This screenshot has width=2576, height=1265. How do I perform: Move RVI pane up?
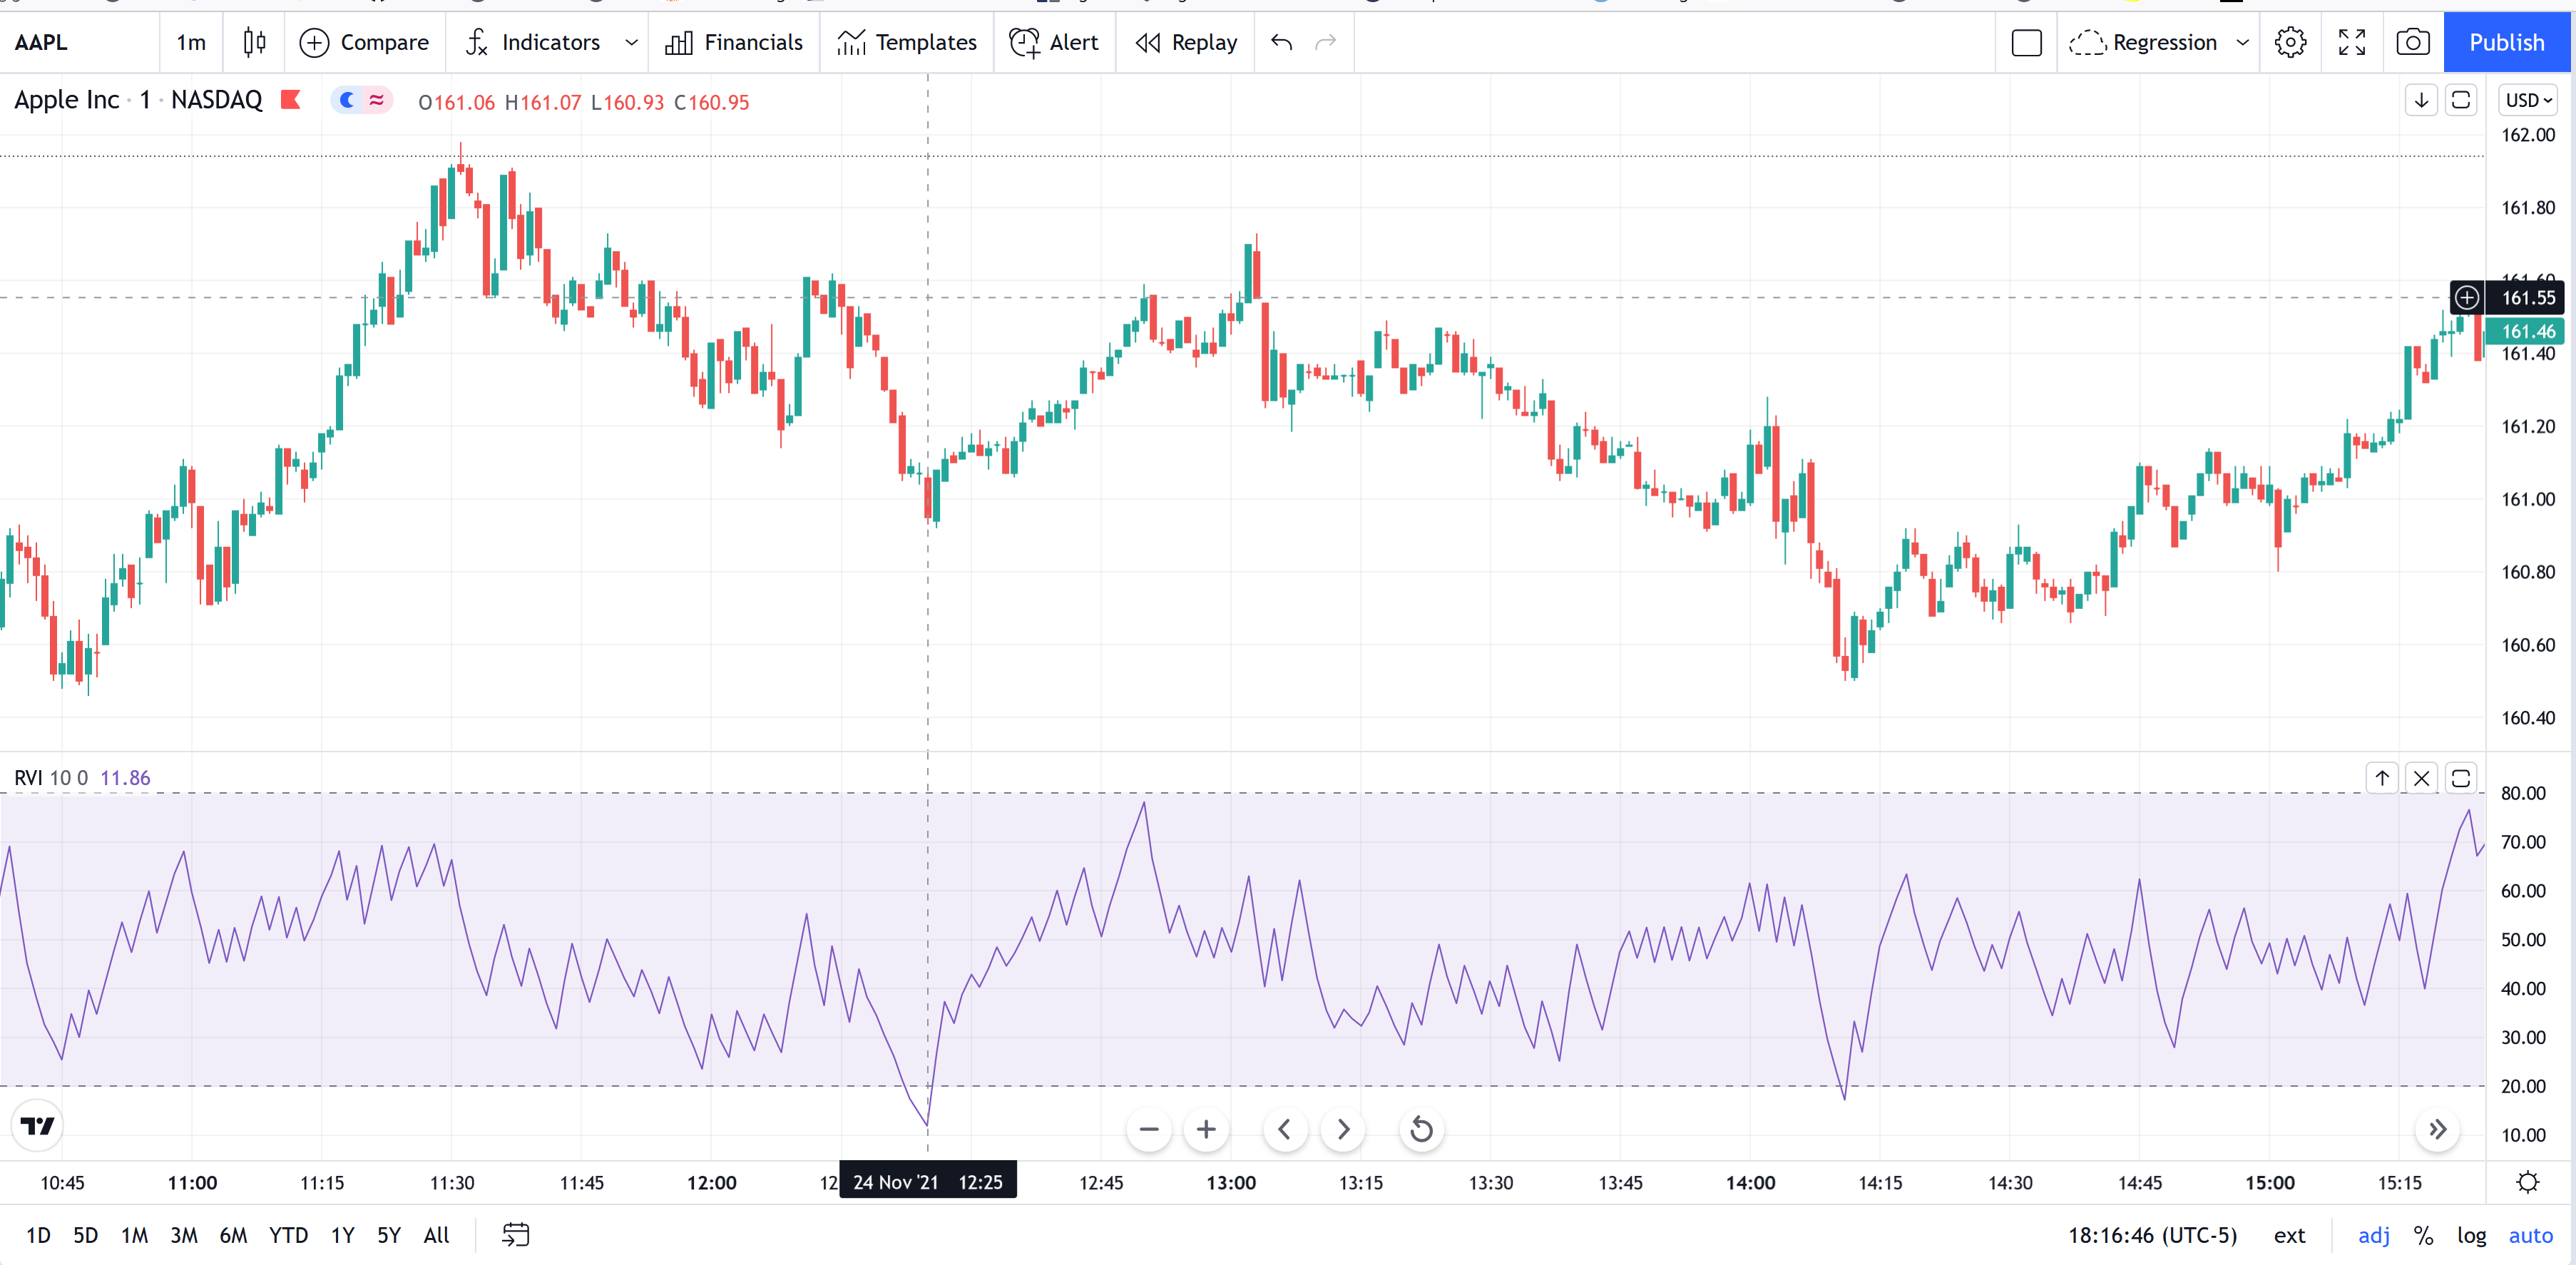[x=2382, y=777]
